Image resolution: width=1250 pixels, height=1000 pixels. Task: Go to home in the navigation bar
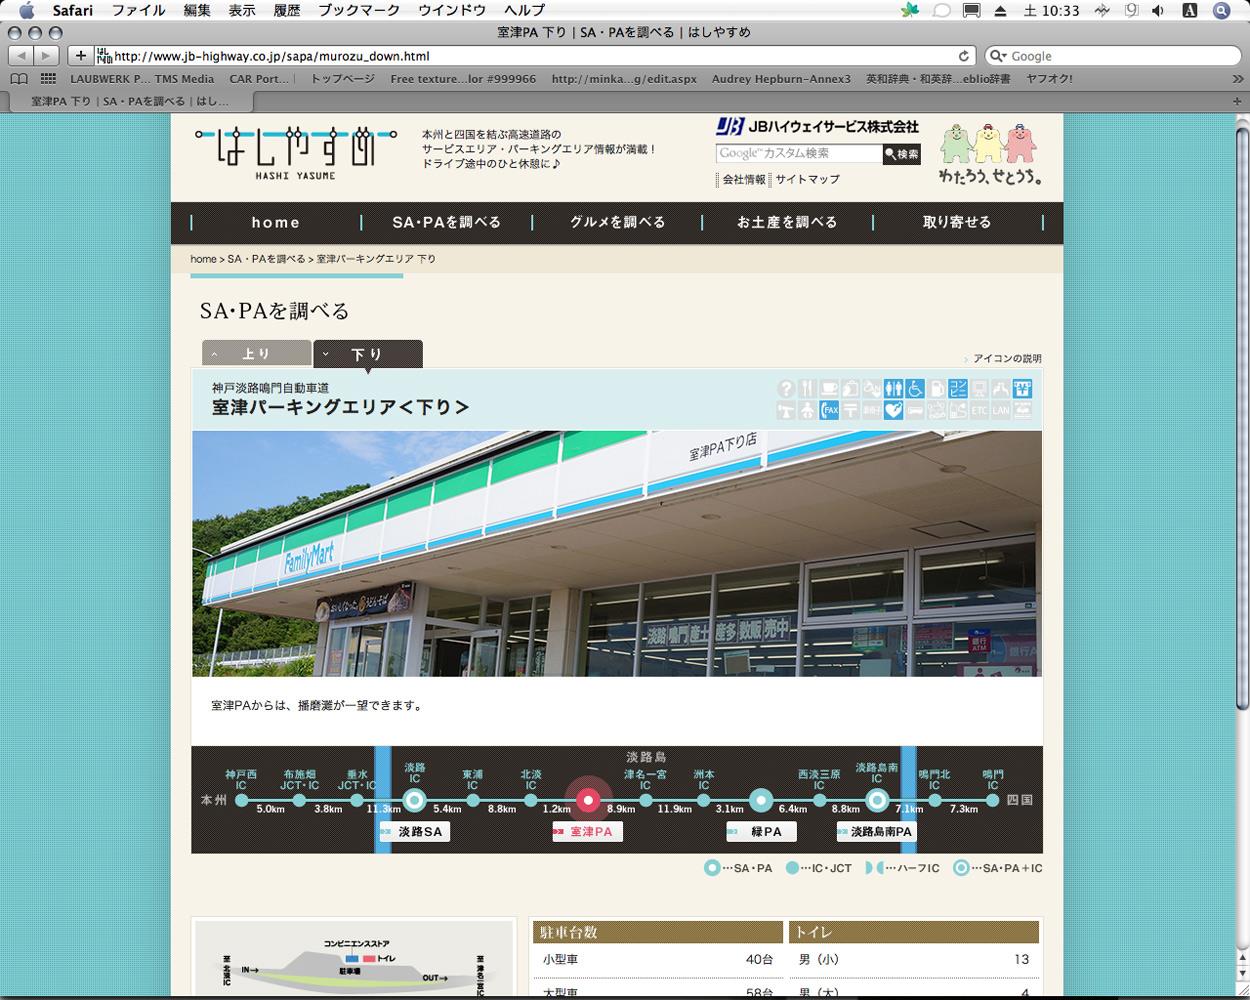click(x=276, y=223)
